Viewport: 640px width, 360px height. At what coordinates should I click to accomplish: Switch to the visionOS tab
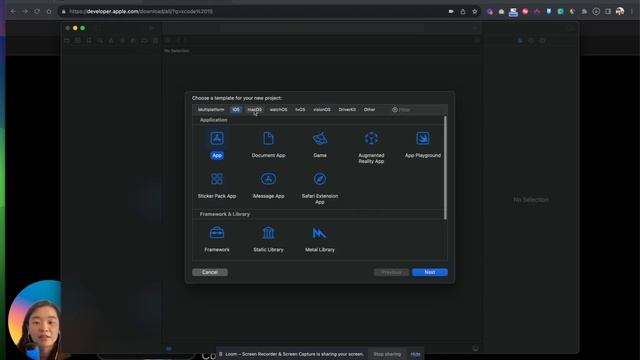(x=322, y=109)
